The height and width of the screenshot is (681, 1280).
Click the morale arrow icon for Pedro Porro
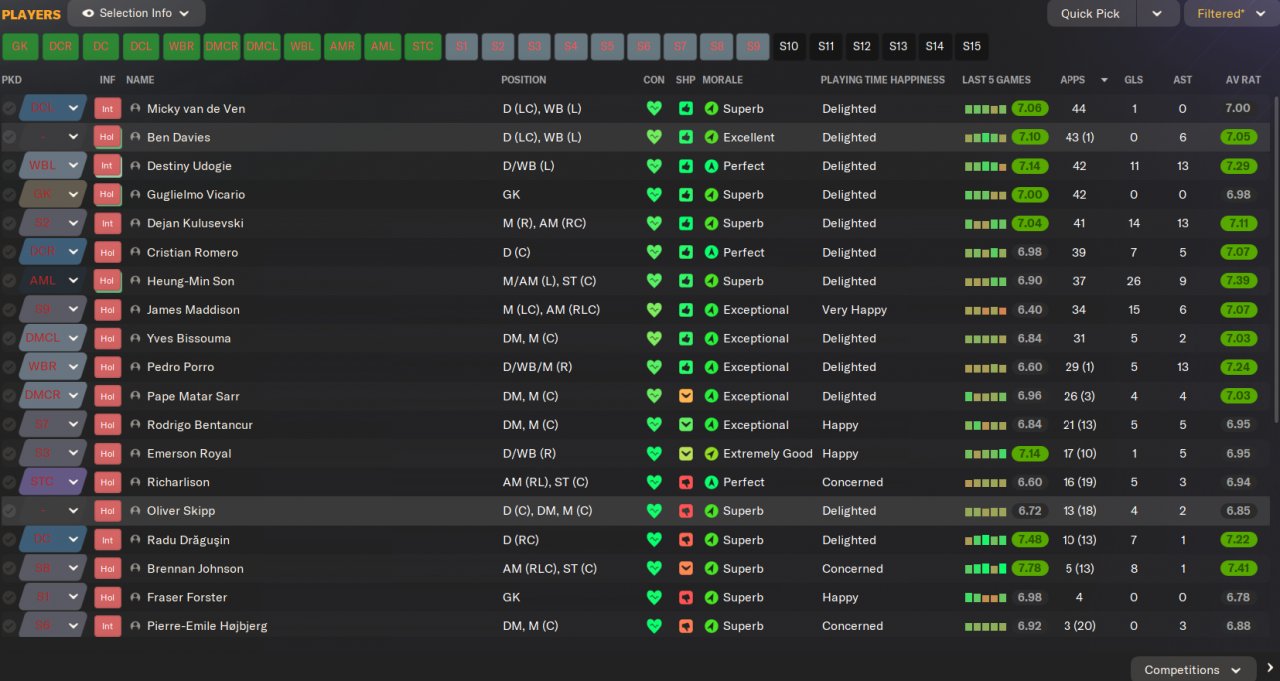click(711, 367)
